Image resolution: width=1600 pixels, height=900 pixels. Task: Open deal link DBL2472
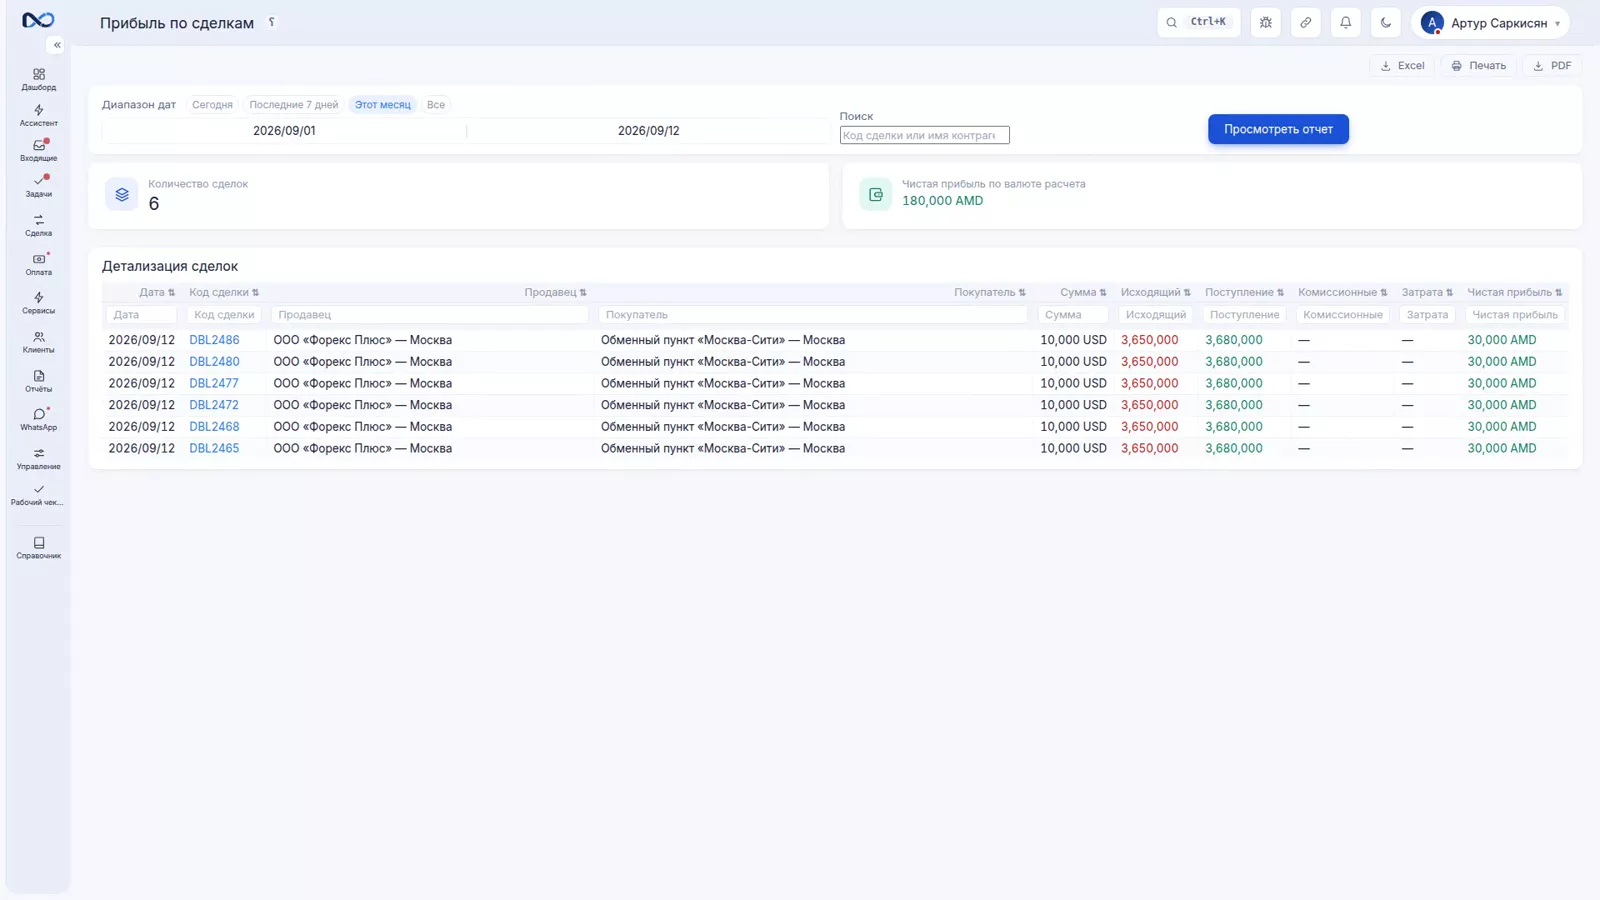point(214,405)
